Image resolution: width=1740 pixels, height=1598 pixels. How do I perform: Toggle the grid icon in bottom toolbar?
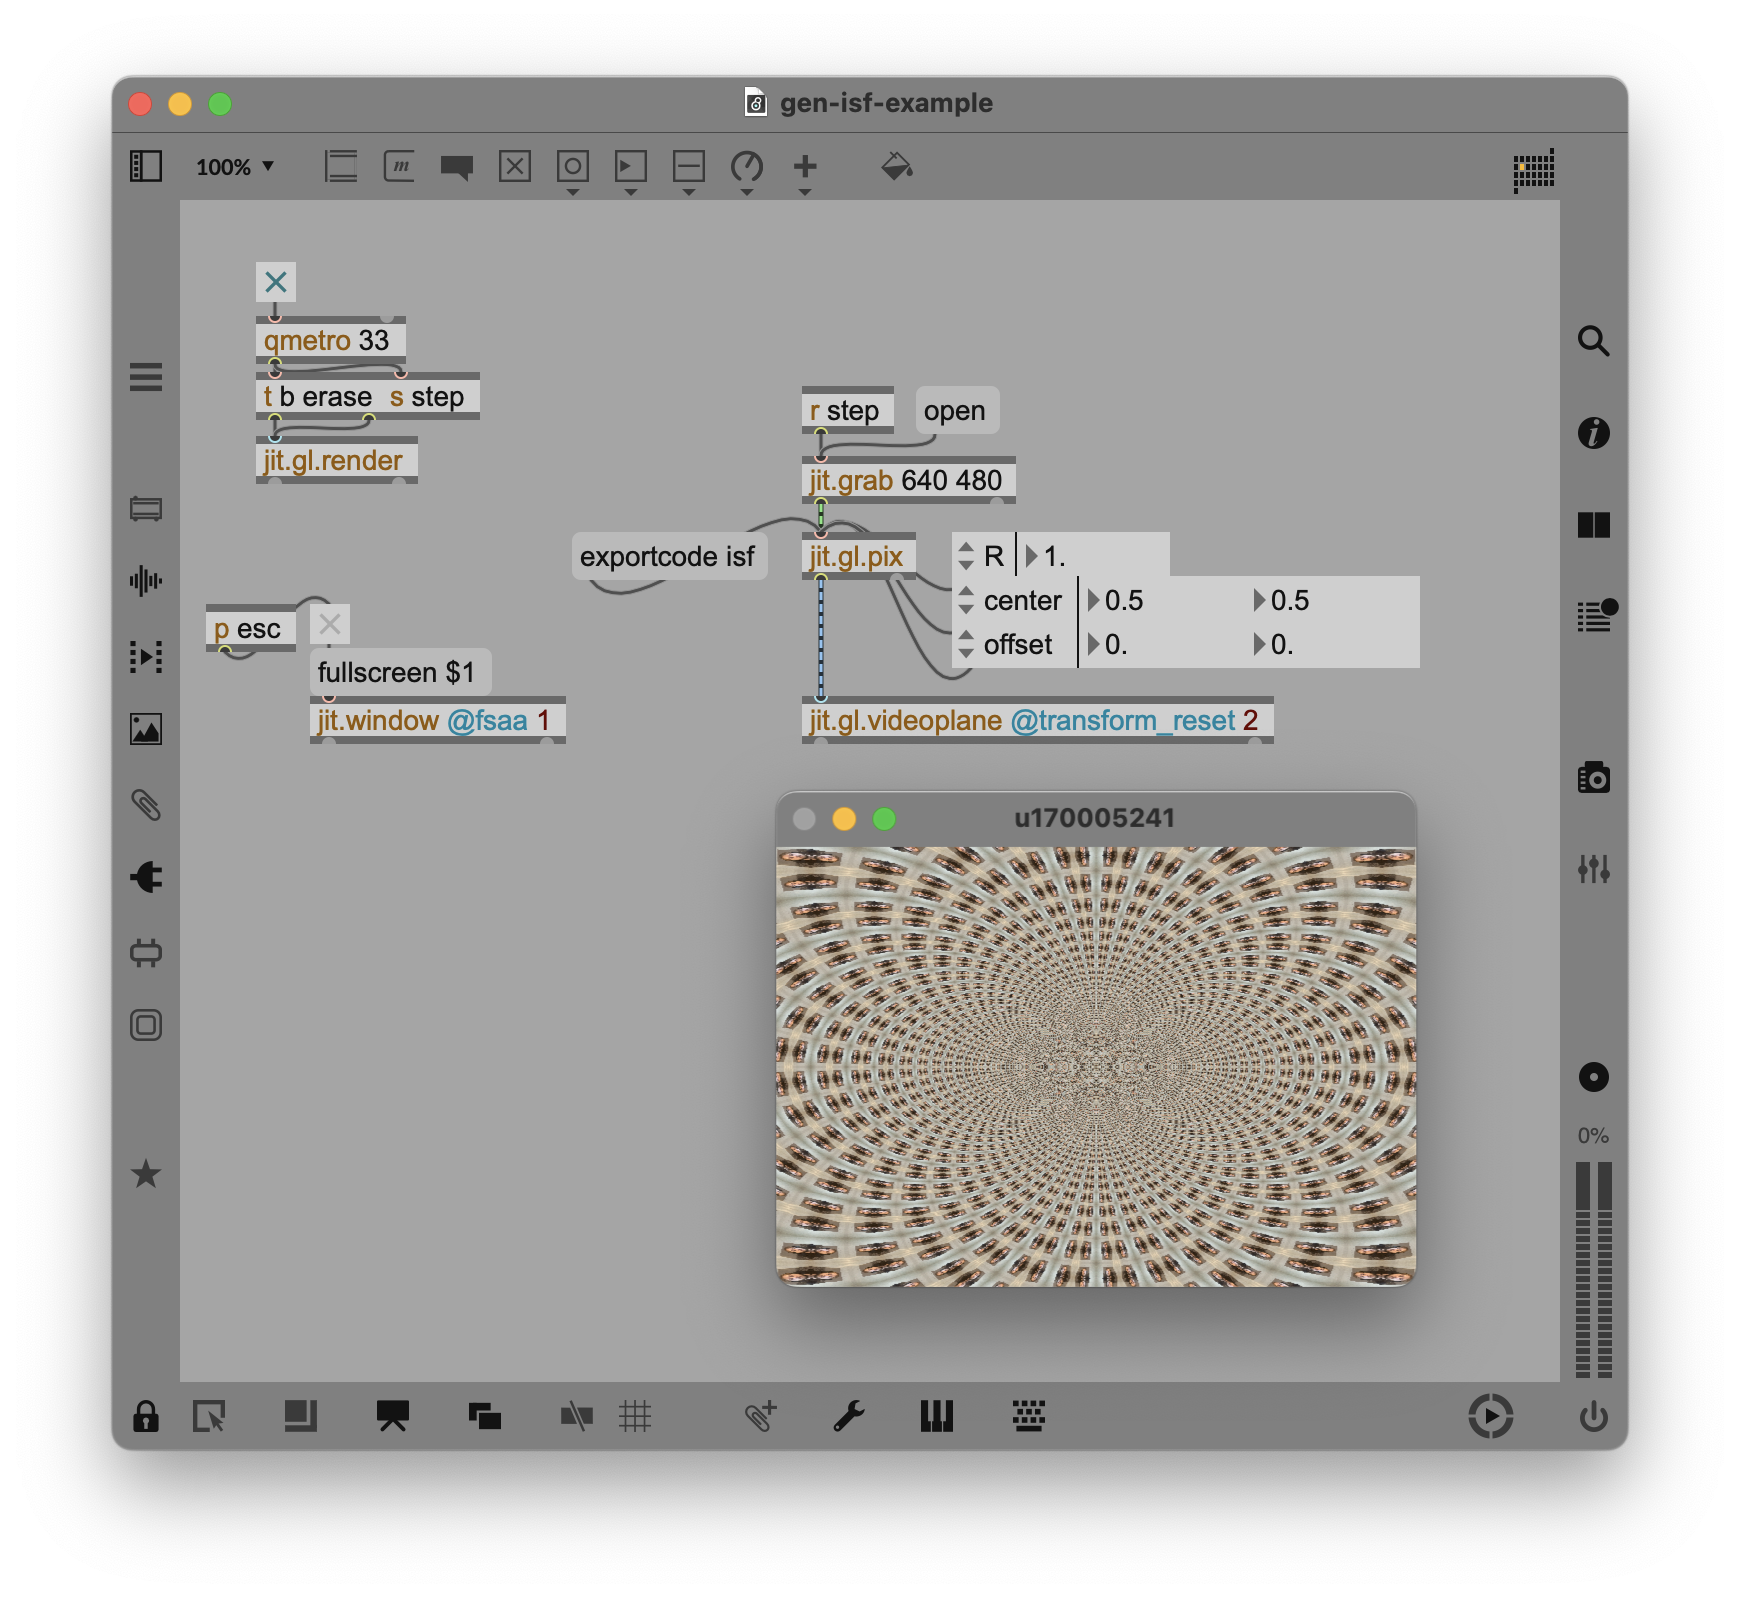(635, 1416)
